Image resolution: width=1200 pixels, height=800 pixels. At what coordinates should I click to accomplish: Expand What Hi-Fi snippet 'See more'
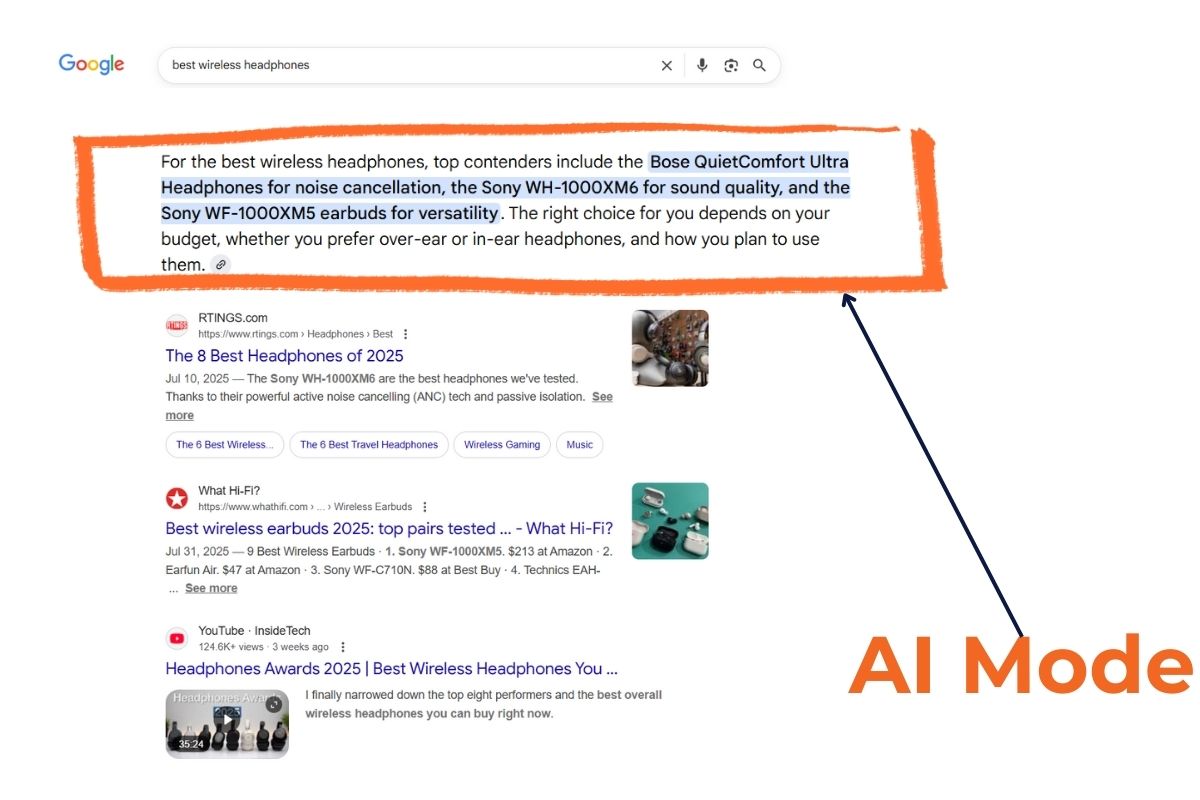pyautogui.click(x=211, y=588)
